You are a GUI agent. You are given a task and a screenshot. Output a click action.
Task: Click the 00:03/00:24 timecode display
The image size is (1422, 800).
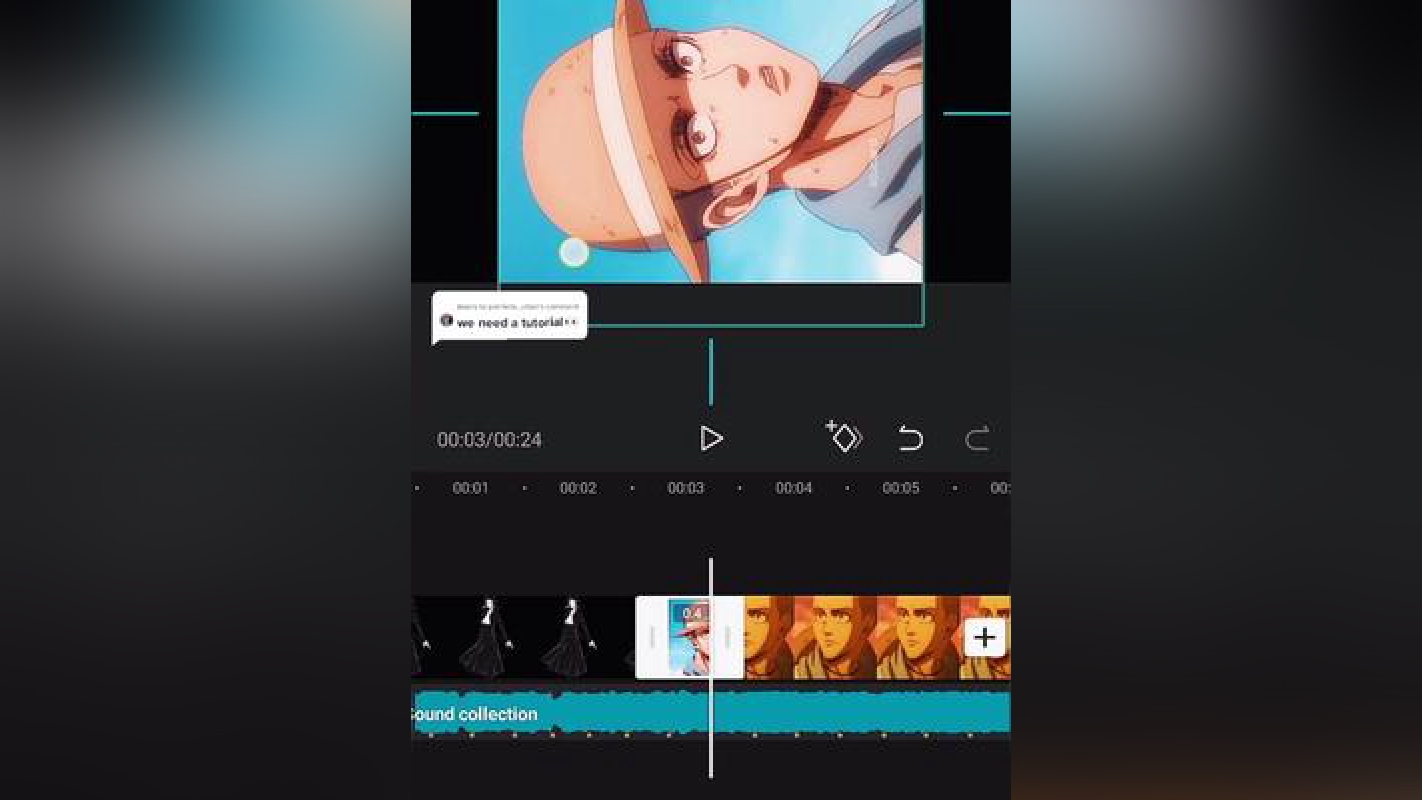tap(489, 440)
